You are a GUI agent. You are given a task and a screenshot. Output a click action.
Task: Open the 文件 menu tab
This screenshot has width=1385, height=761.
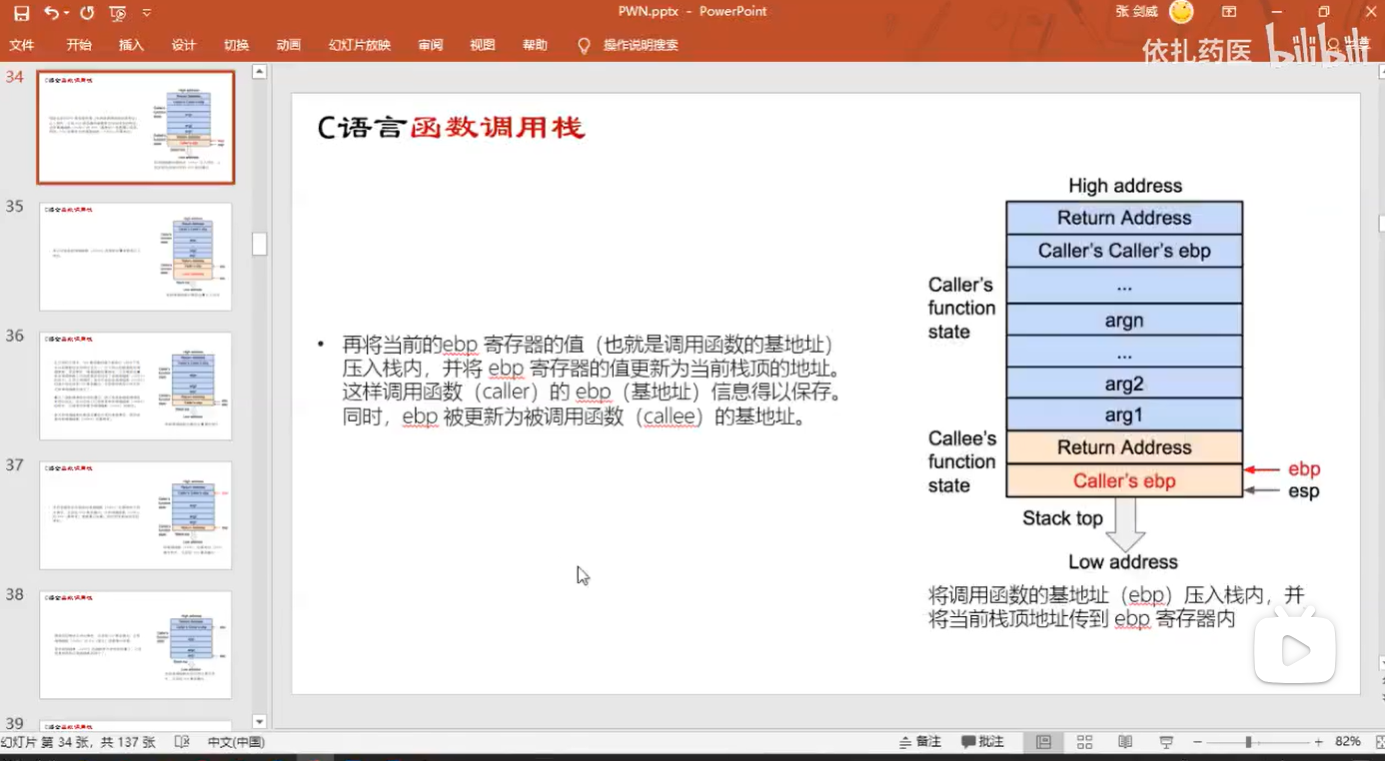coord(22,45)
